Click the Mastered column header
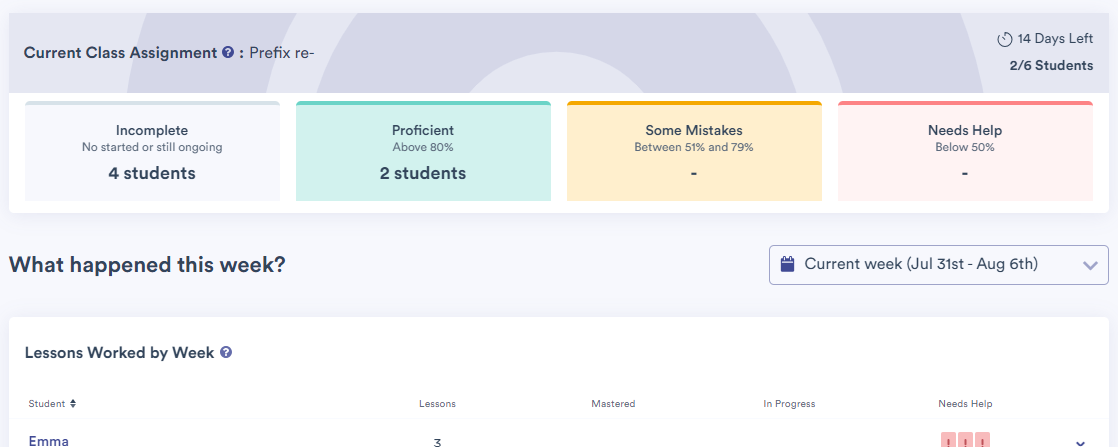Viewport: 1118px width, 447px height. tap(613, 404)
